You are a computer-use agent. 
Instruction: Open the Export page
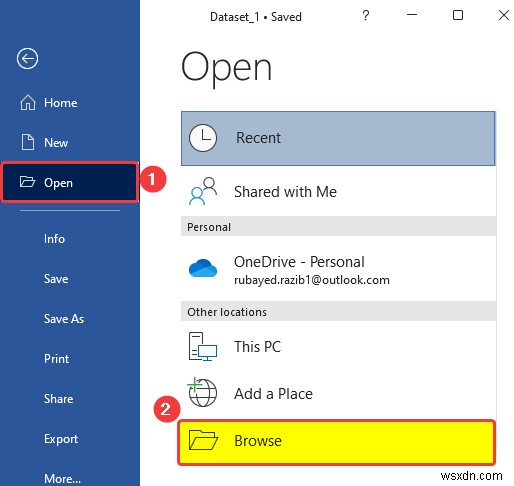pyautogui.click(x=61, y=439)
